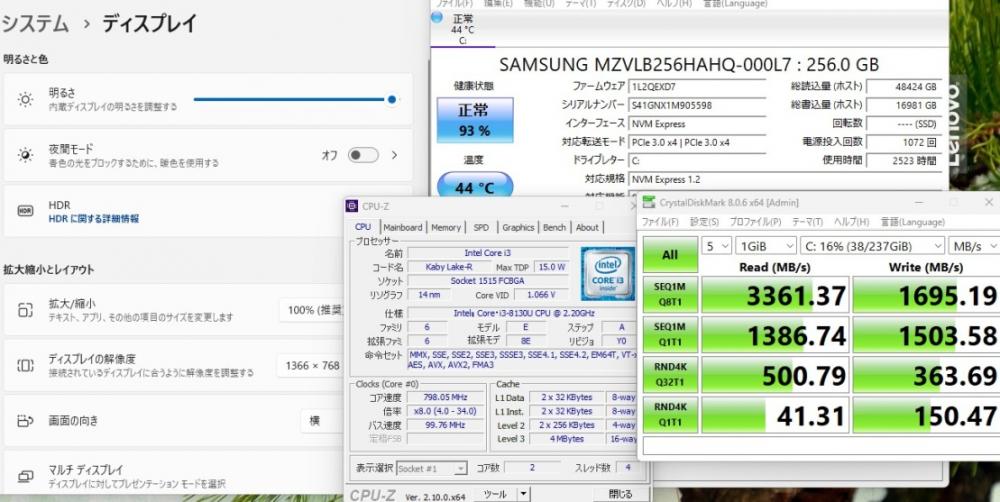Click the 1695.19 sequential write result
The height and width of the screenshot is (502, 1000).
click(926, 295)
